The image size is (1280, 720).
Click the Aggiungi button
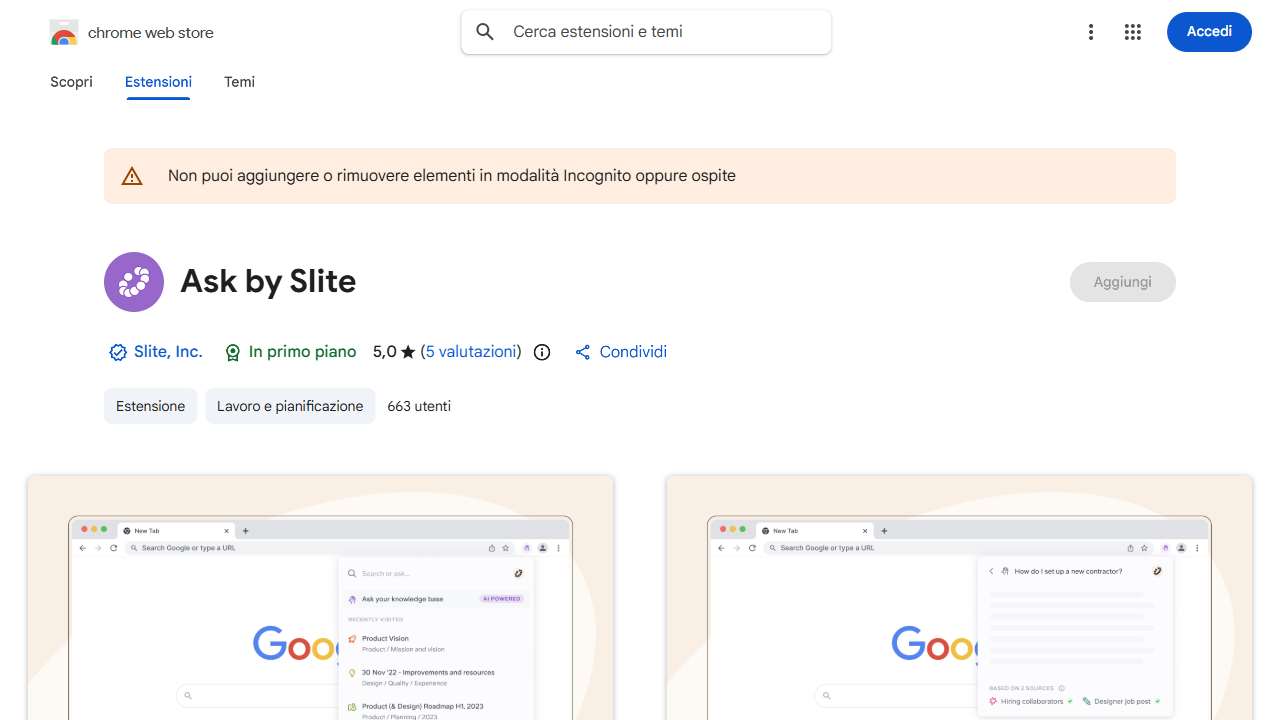(1122, 282)
